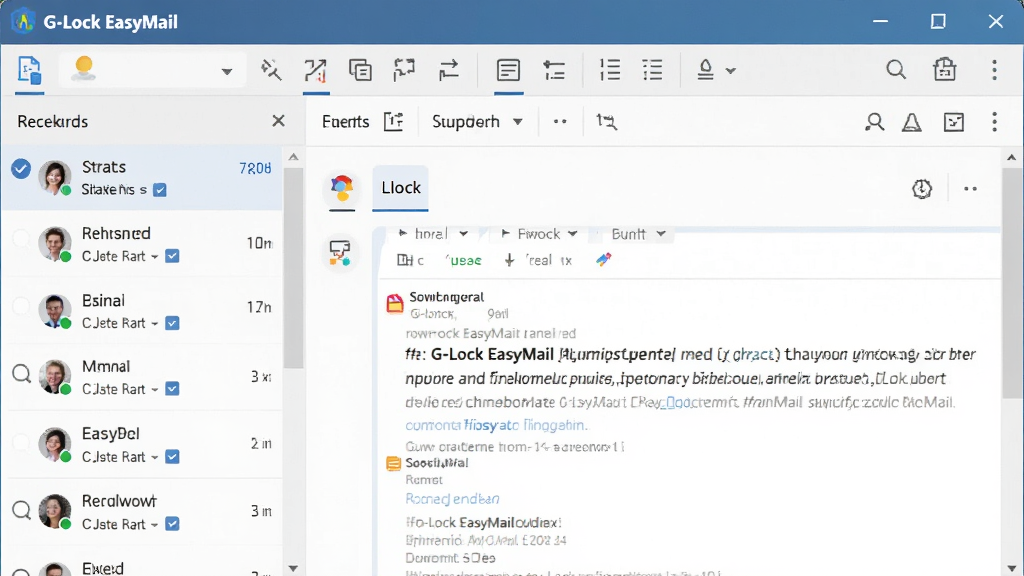Click the warning triangle icon
This screenshot has width=1024, height=576.
[912, 122]
